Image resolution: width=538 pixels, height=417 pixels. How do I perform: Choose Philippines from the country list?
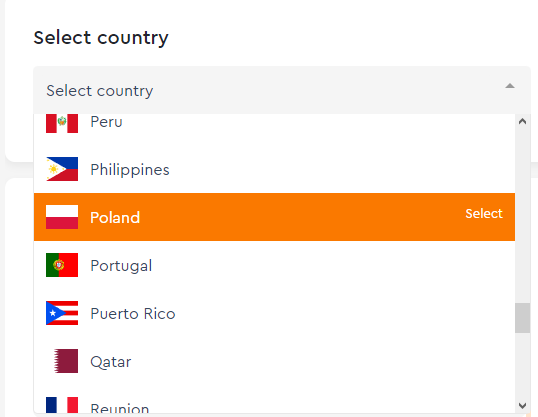tap(274, 169)
